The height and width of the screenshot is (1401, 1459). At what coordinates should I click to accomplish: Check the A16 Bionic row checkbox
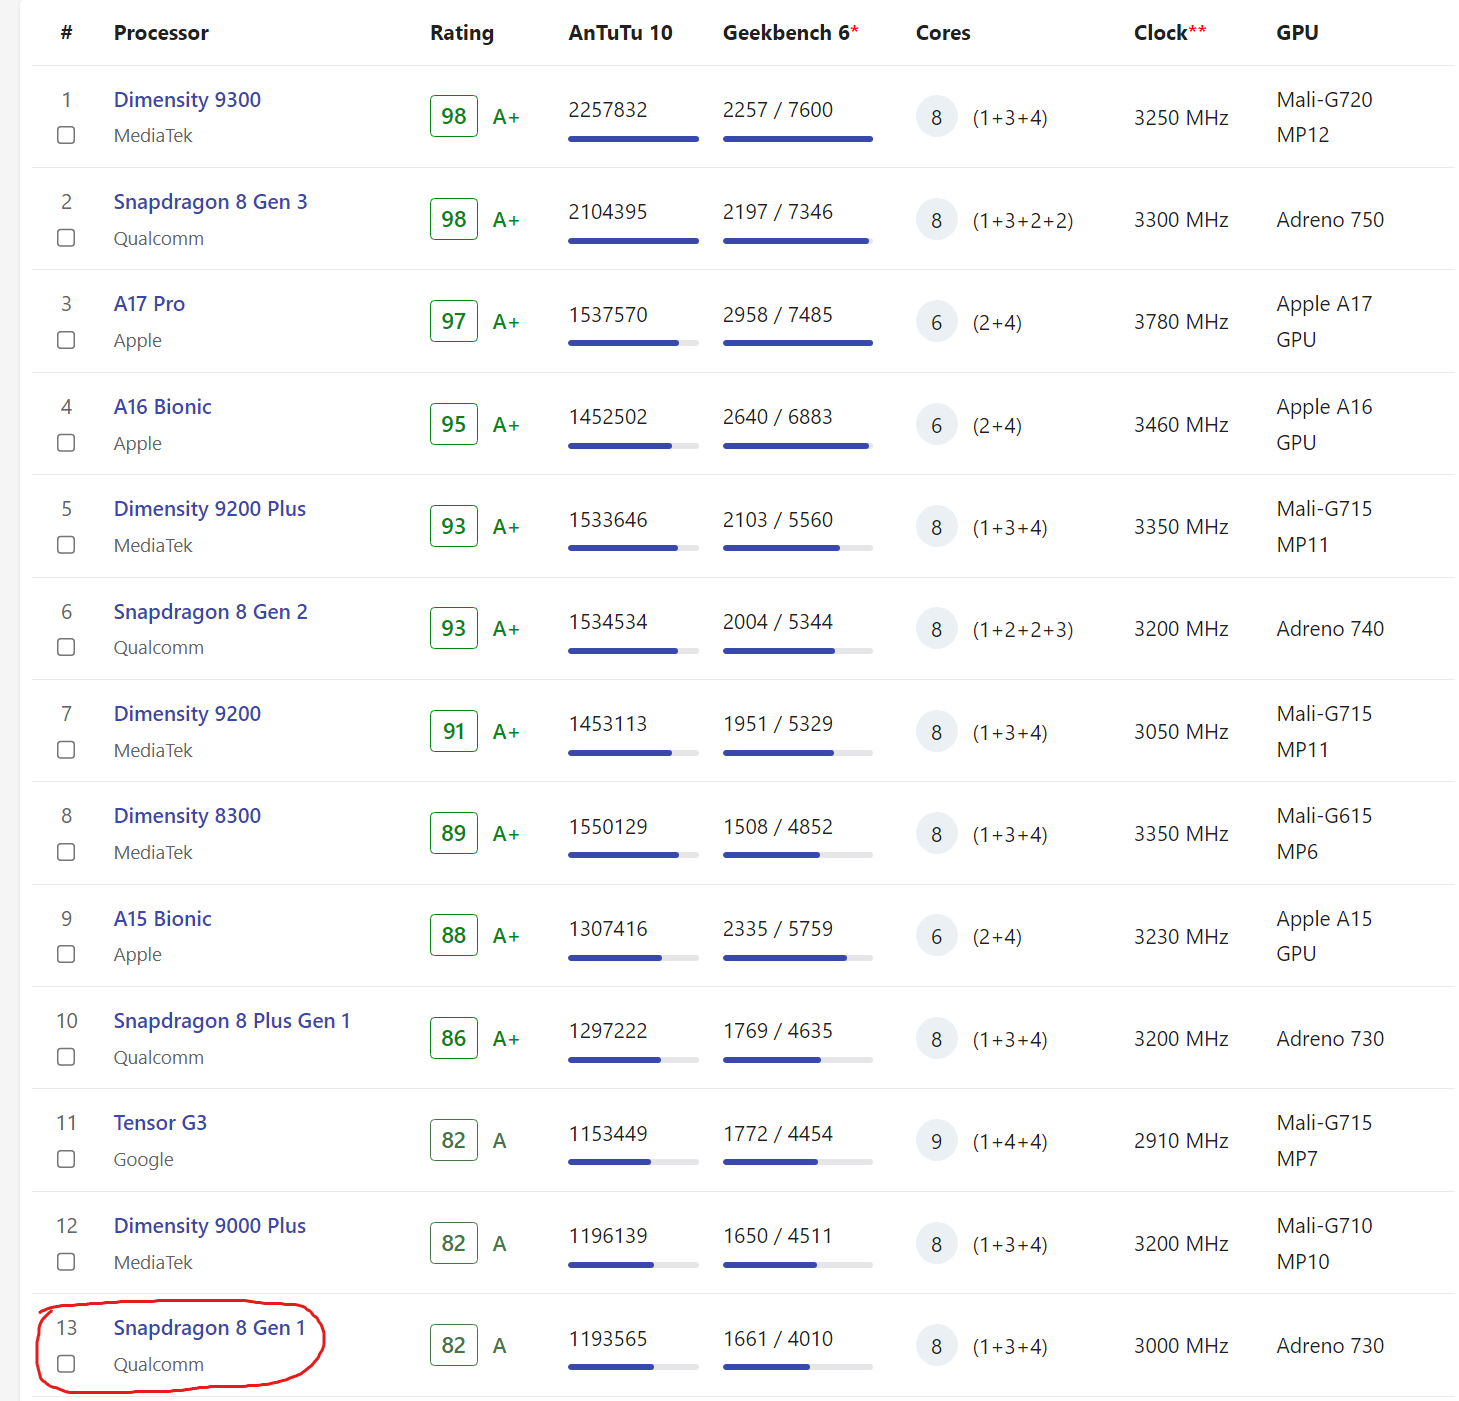click(x=66, y=442)
